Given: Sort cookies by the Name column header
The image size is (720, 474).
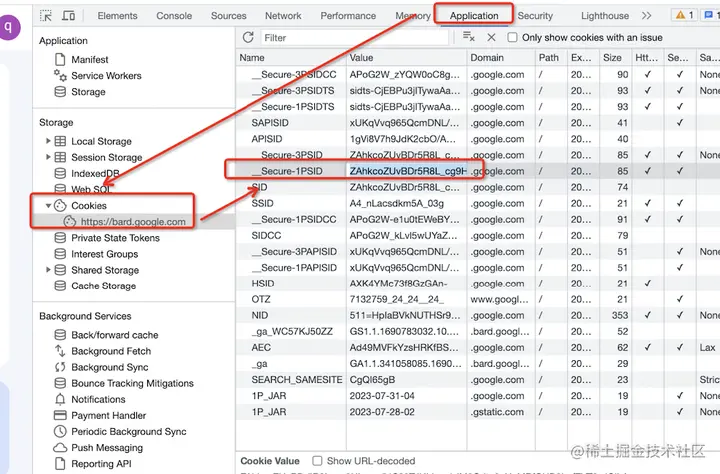Looking at the screenshot, I should (291, 57).
